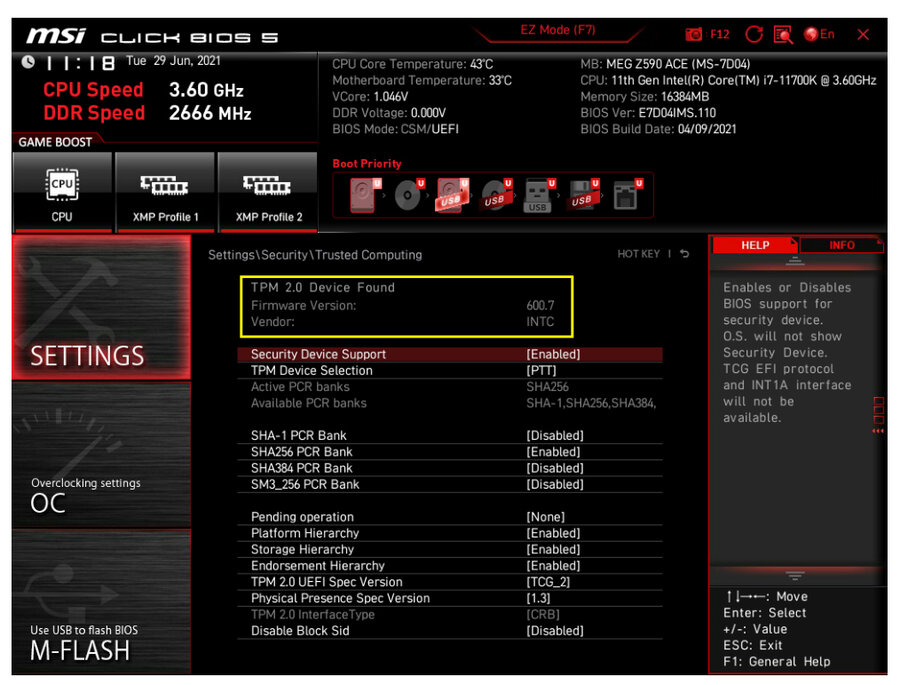The width and height of the screenshot is (900, 685).
Task: Switch to the HELP tab
Action: coord(755,245)
